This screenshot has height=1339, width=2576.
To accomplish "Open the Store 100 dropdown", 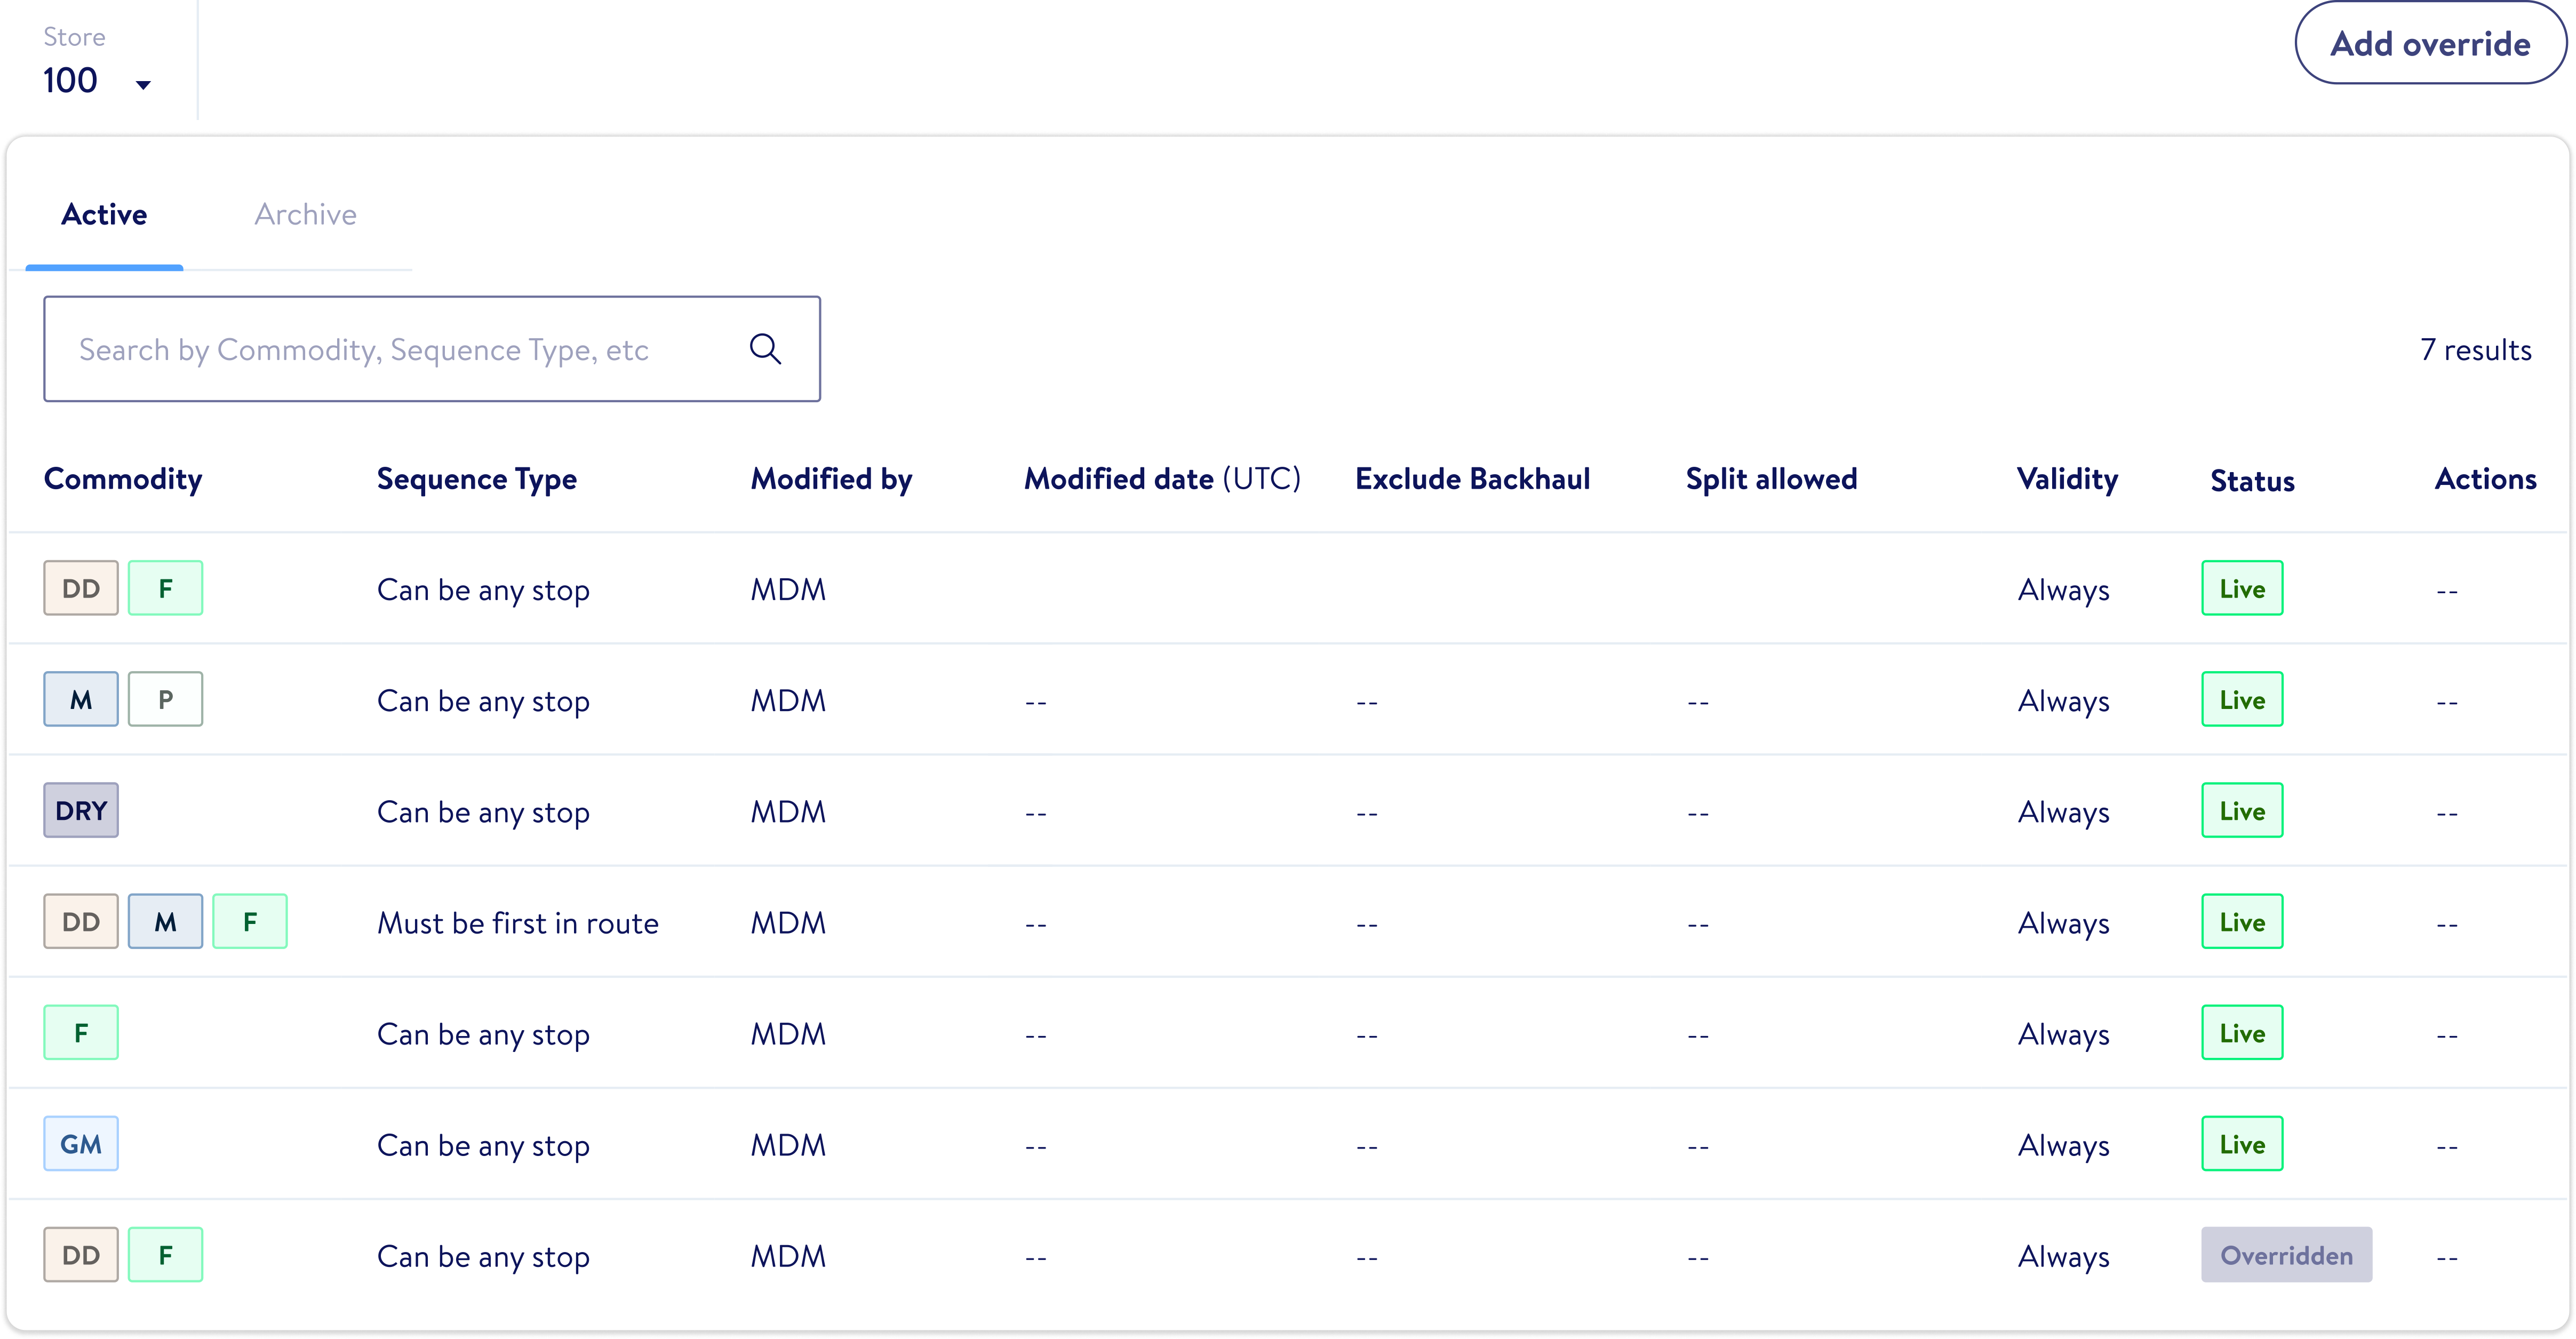I will [97, 81].
